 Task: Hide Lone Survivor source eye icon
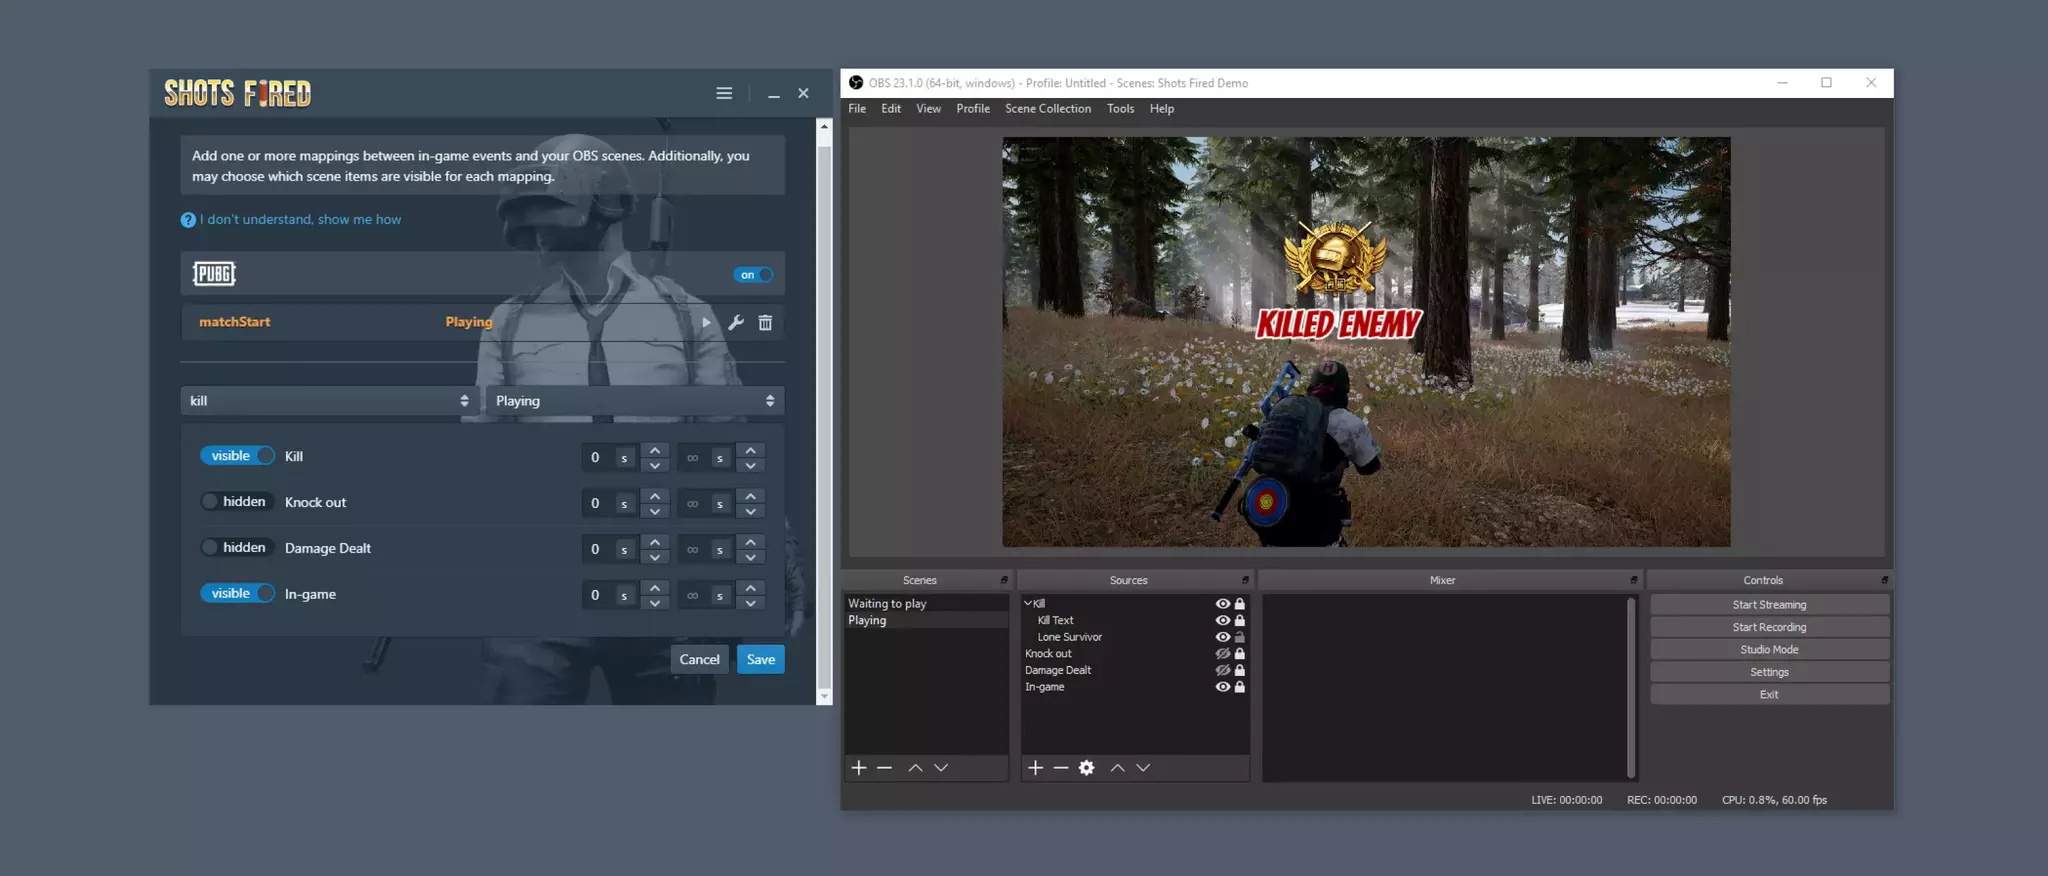(x=1222, y=637)
